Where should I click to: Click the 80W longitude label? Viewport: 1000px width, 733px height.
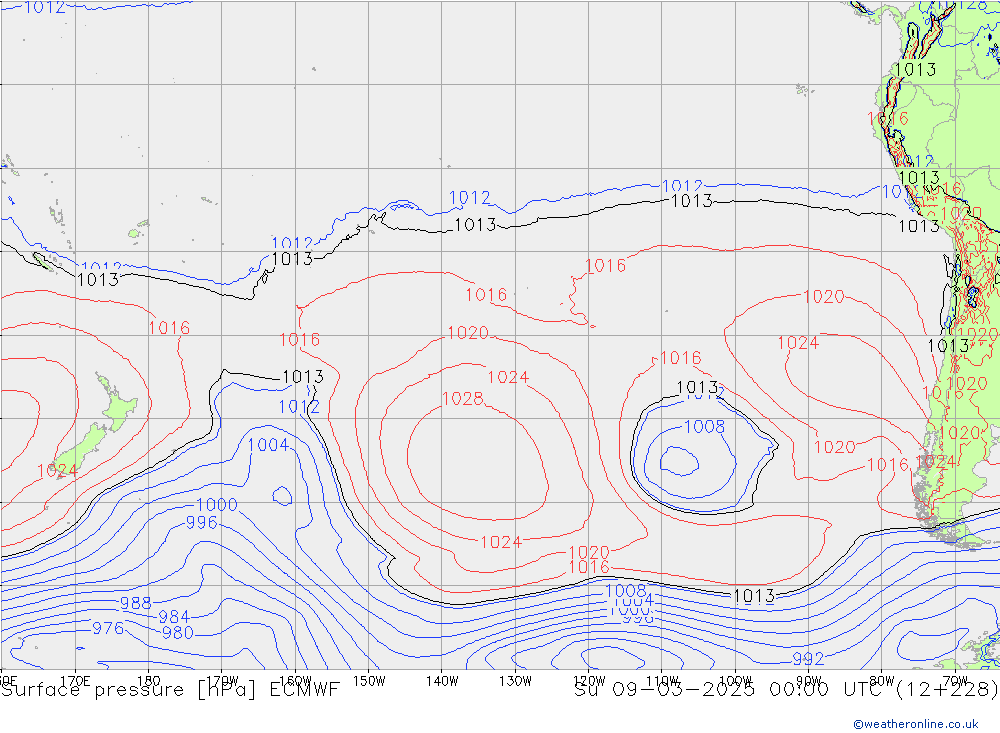[882, 681]
